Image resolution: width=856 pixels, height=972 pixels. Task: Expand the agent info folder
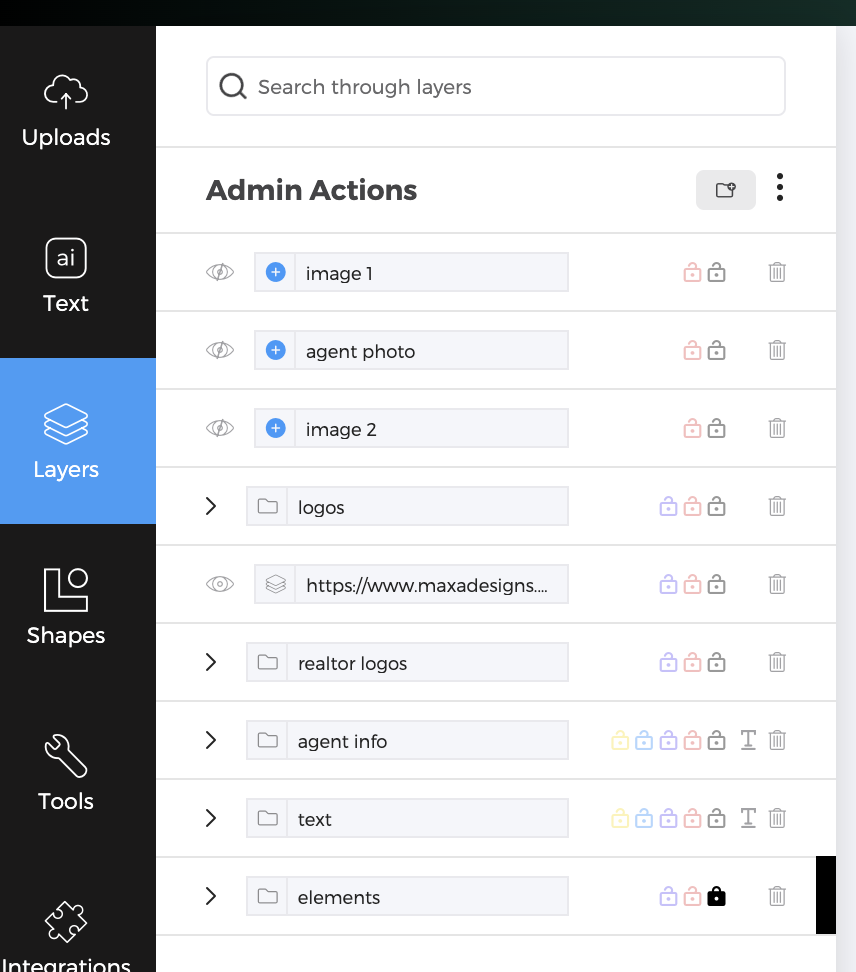[211, 740]
